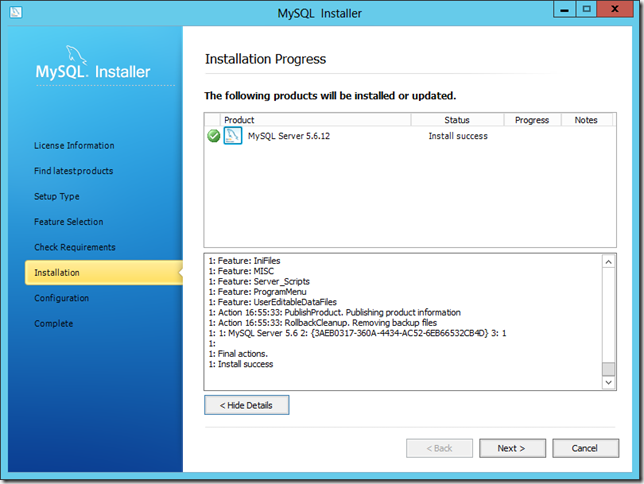This screenshot has width=644, height=484.
Task: Close the MySQL Installer window
Action: (615, 9)
